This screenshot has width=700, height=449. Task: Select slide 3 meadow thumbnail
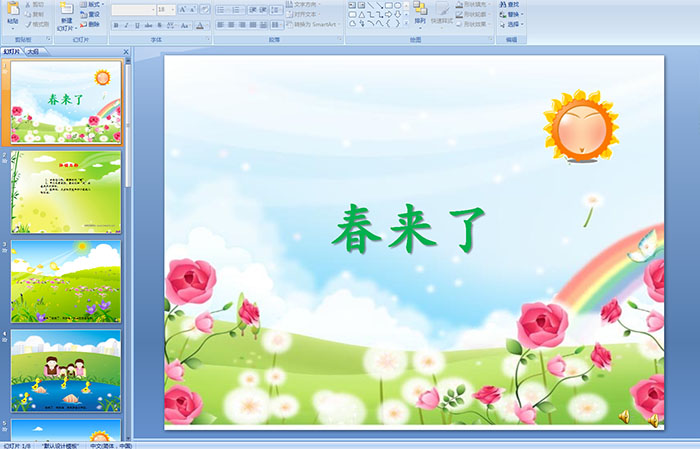coord(66,281)
